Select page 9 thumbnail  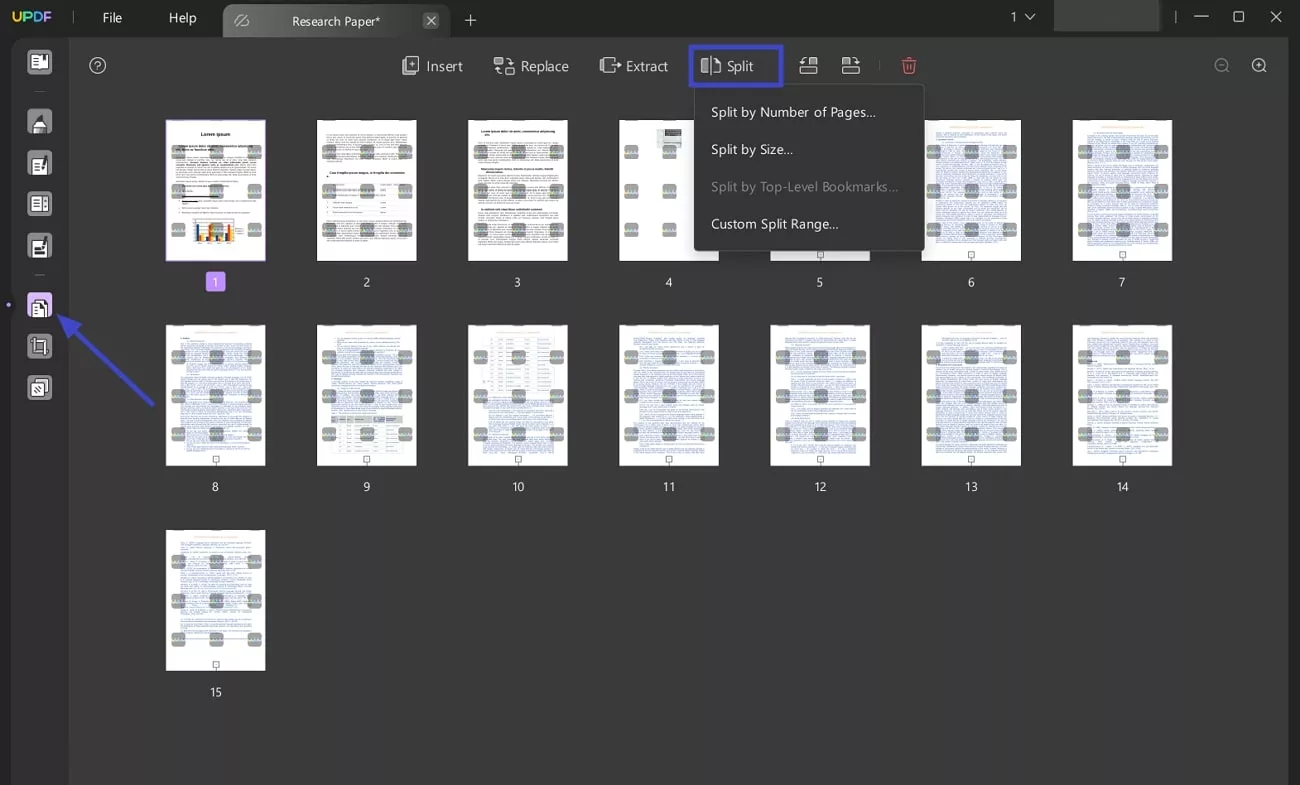click(x=367, y=395)
